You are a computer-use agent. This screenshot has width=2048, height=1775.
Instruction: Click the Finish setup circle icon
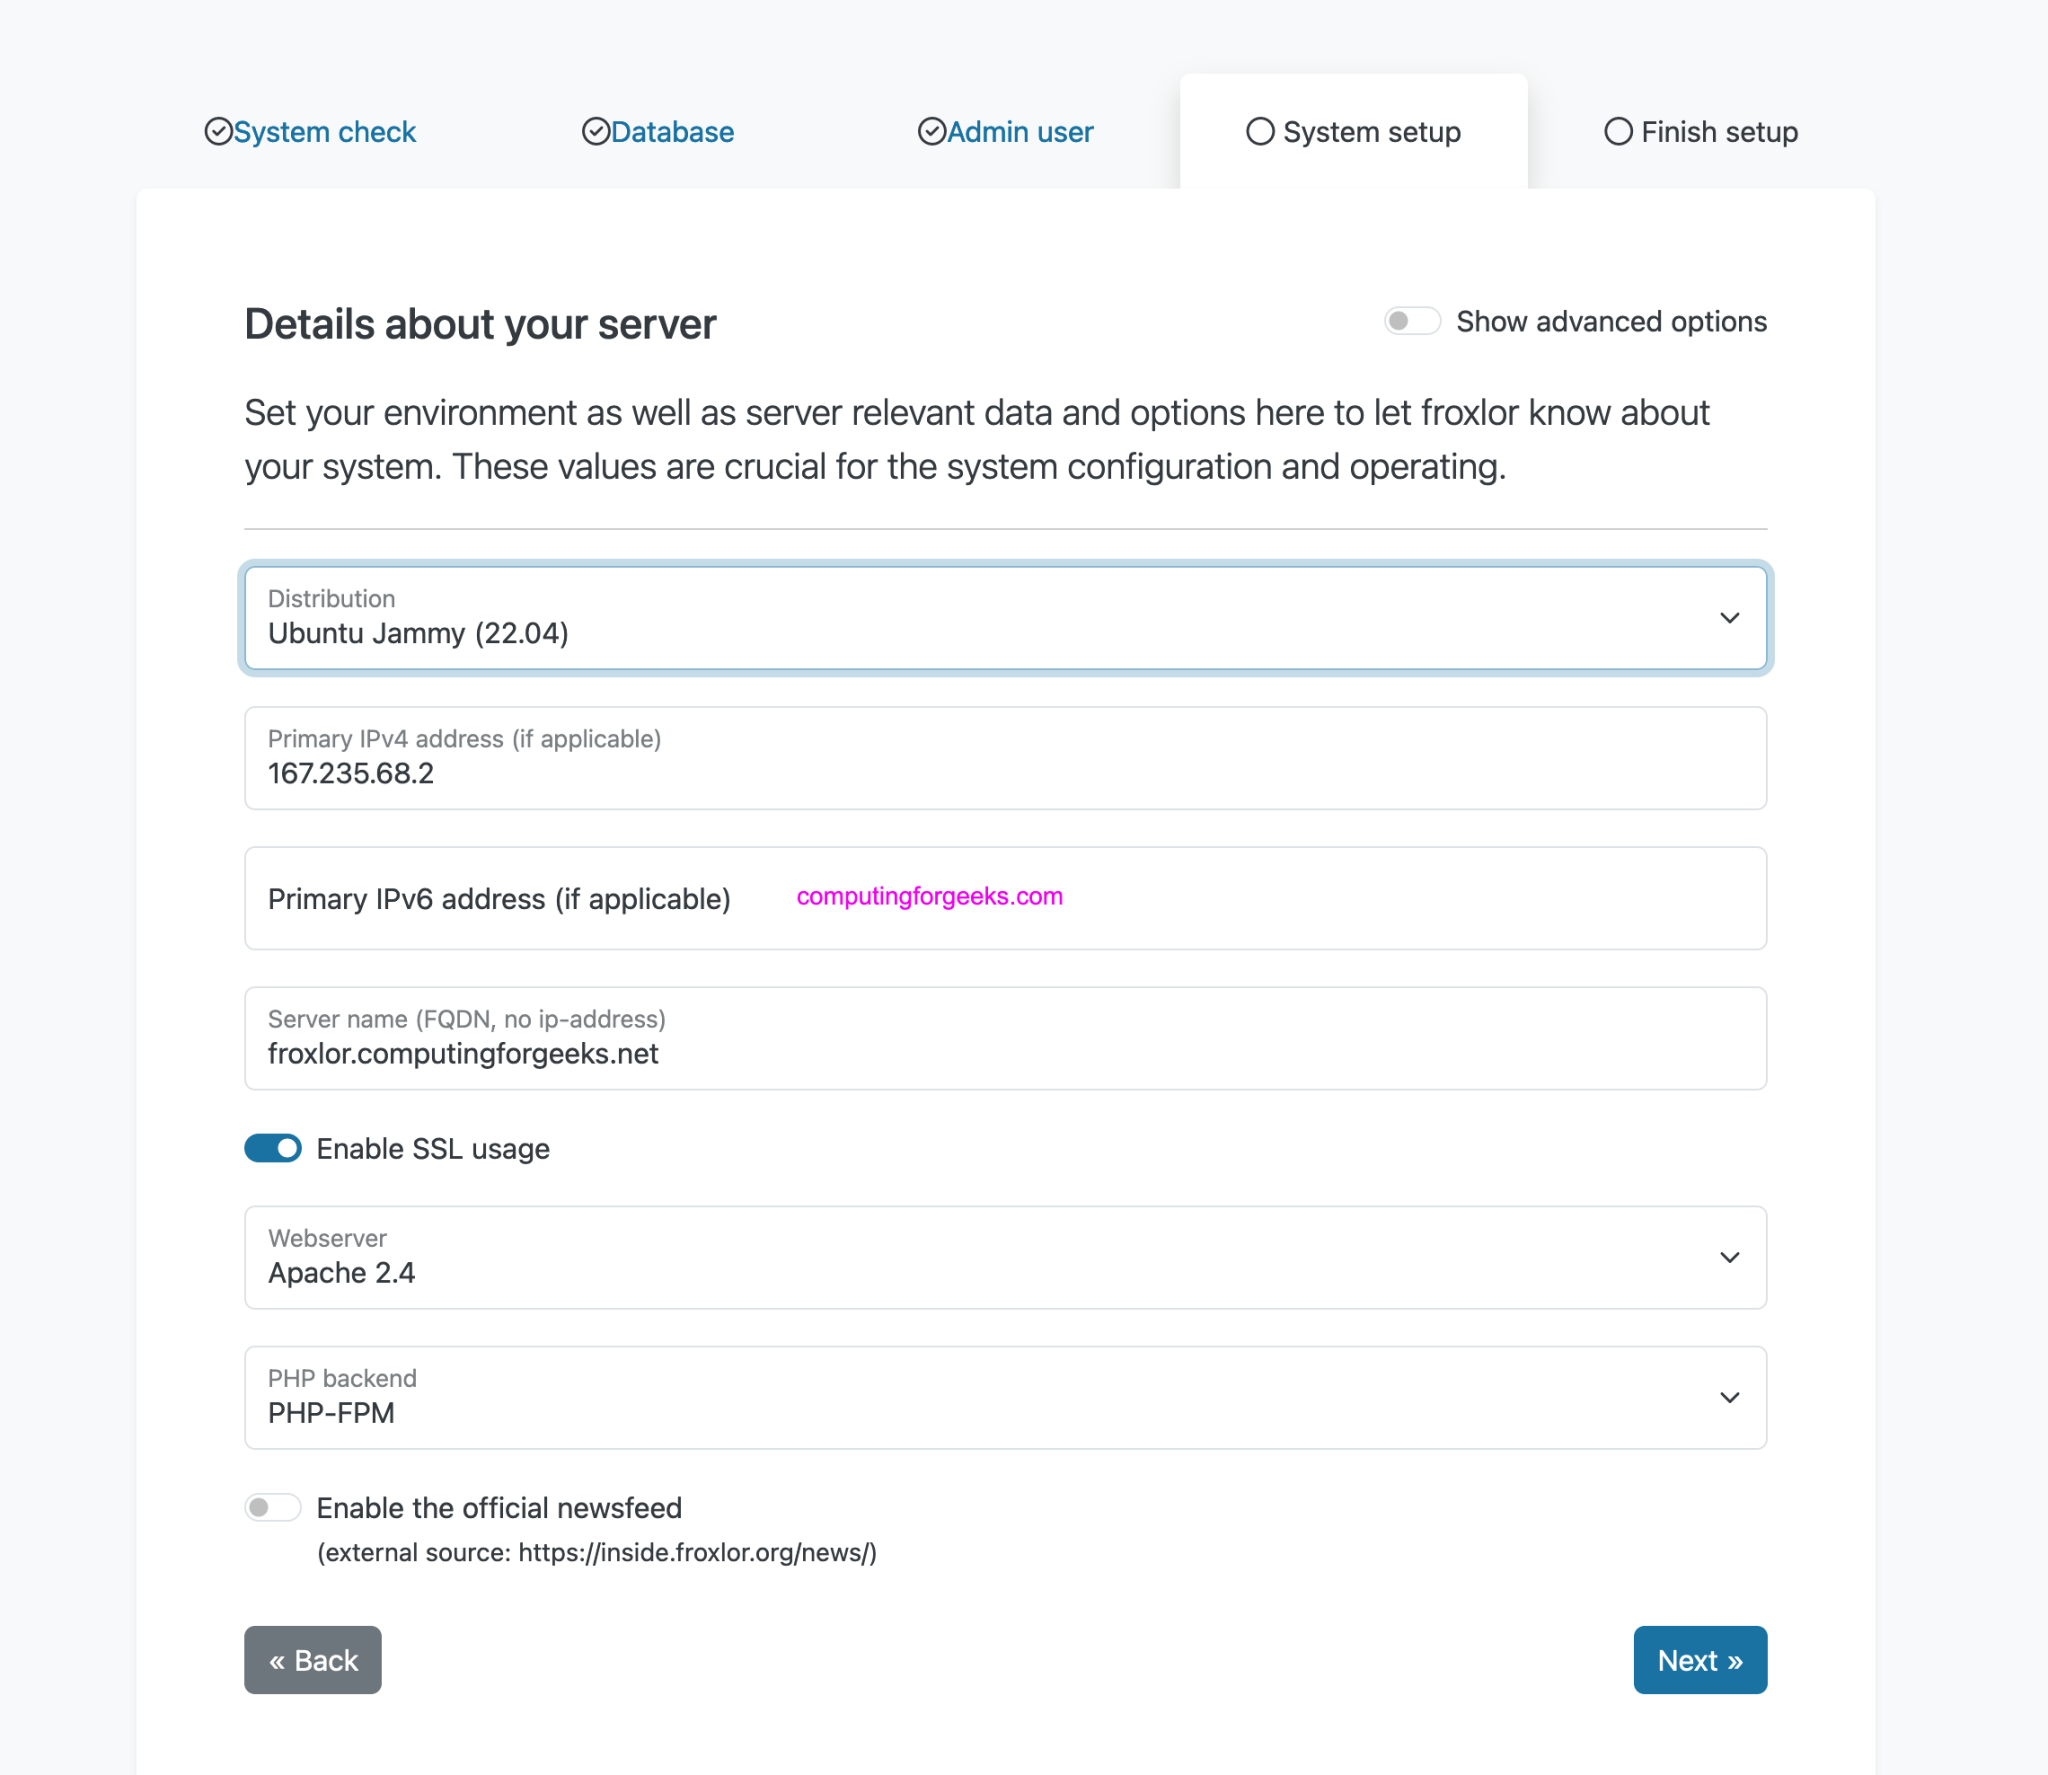click(1618, 131)
